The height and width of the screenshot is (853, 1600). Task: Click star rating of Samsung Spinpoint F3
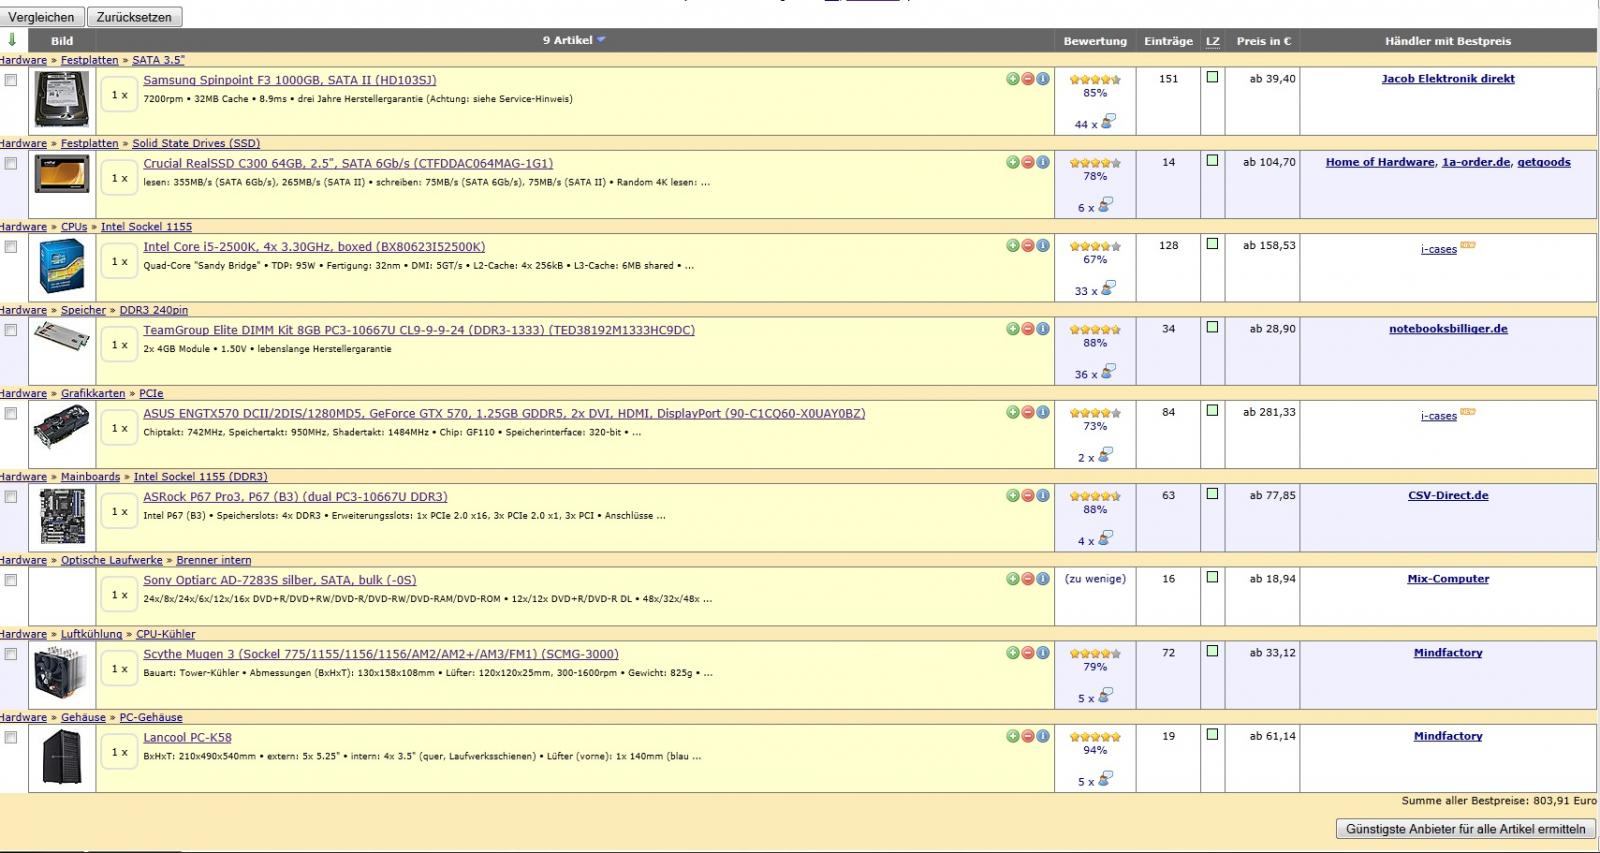click(x=1095, y=79)
